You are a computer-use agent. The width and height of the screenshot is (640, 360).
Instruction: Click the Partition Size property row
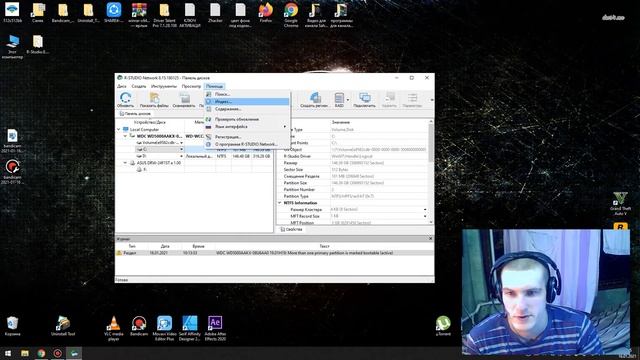pyautogui.click(x=353, y=183)
